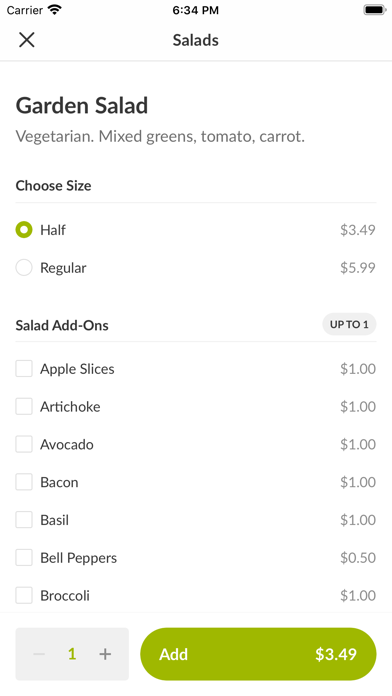Tick the Basil checkbox
Screen dimensions: 392x696
tap(24, 520)
